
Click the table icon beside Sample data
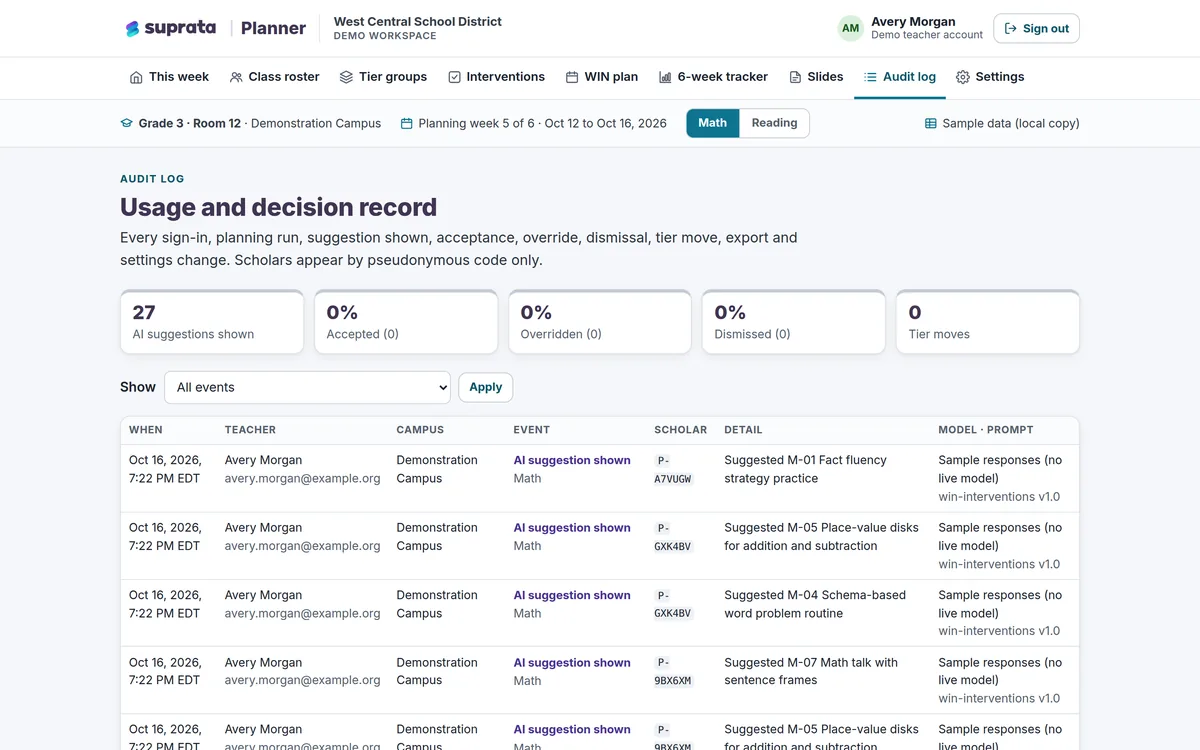point(931,123)
